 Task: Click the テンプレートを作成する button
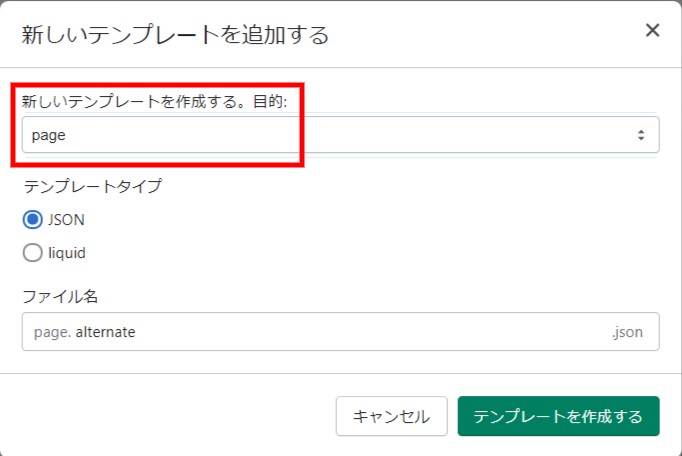(558, 416)
